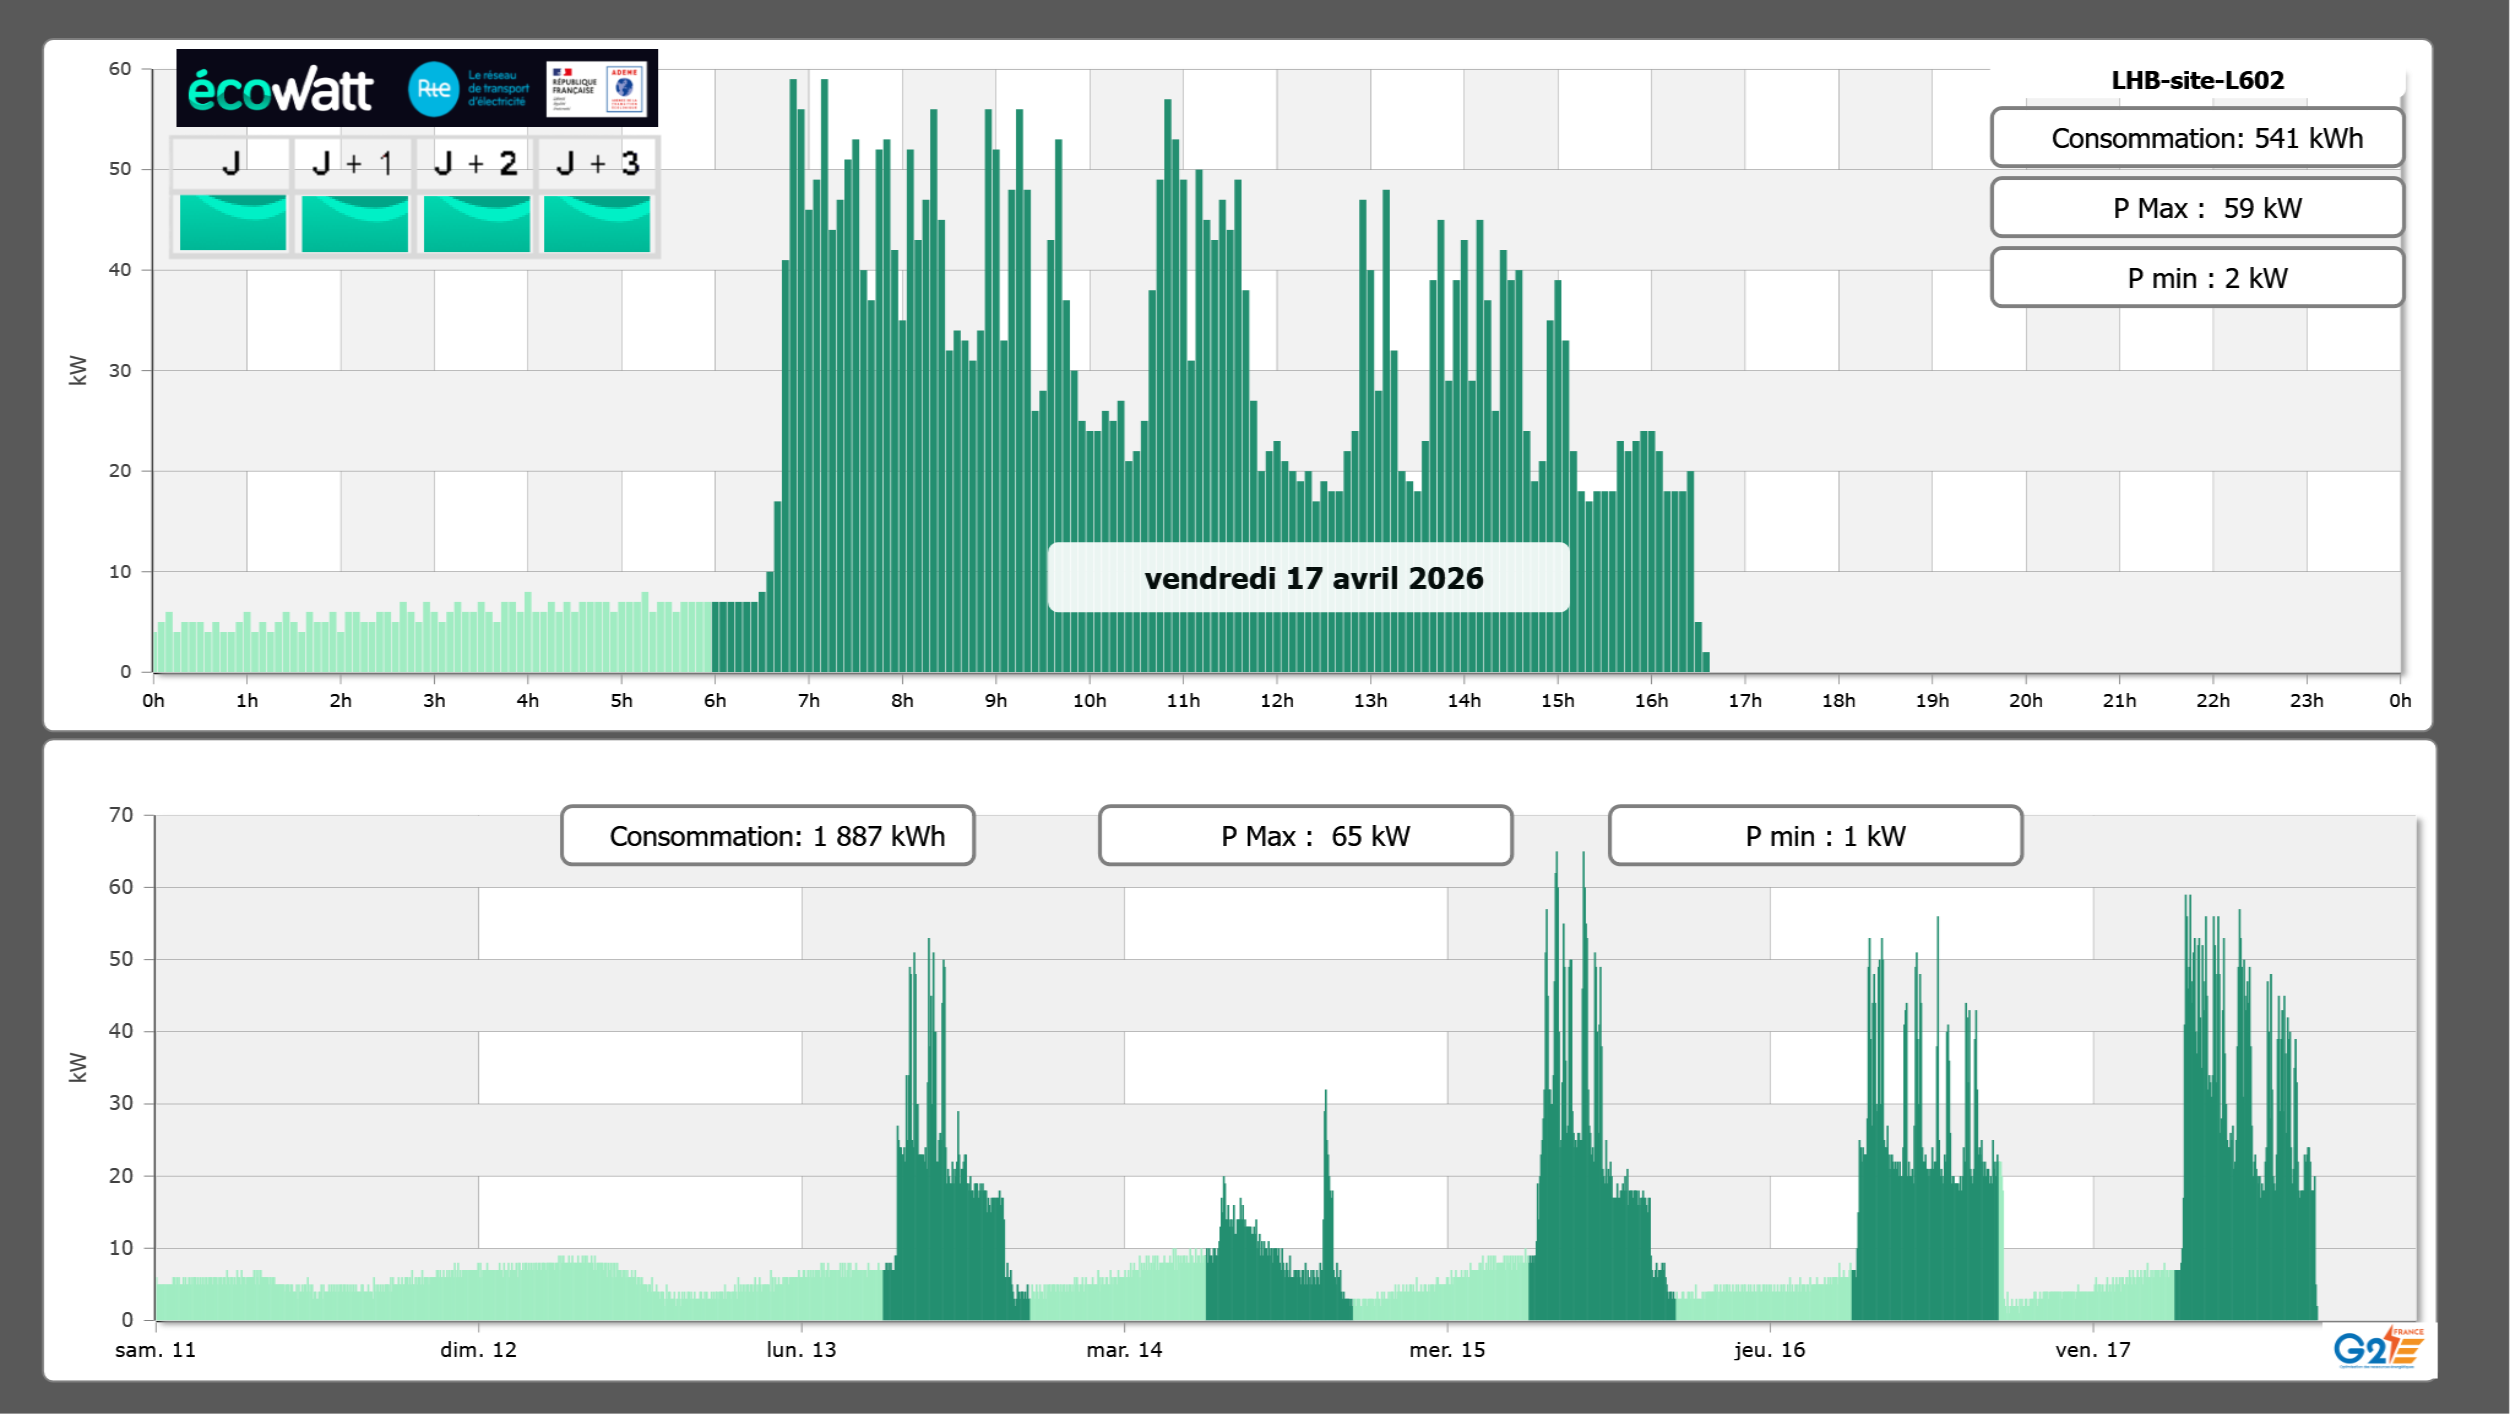Screen dimensions: 2511x1415
Task: Click the P min 2 kW box
Action: [x=2196, y=278]
